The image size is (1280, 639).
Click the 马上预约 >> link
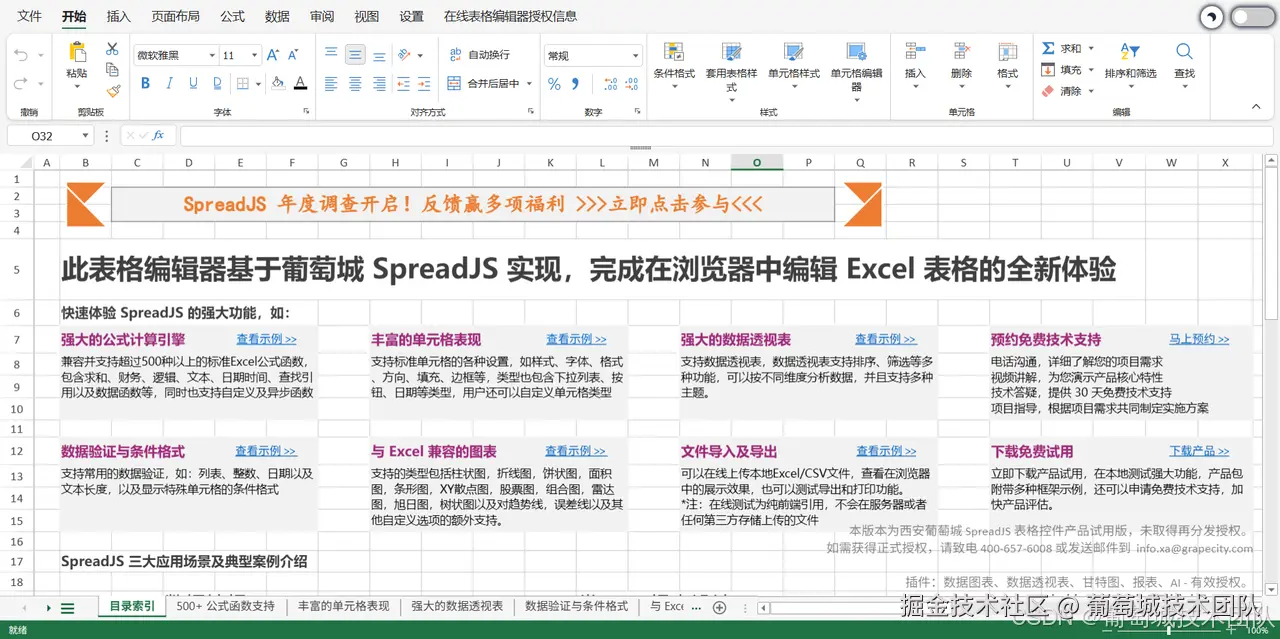pos(1199,339)
